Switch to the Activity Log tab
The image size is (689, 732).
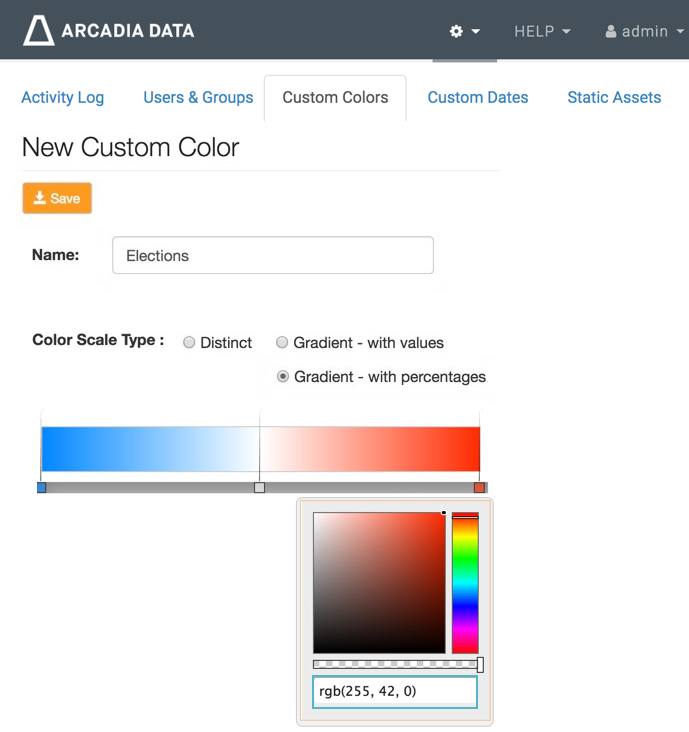(62, 97)
